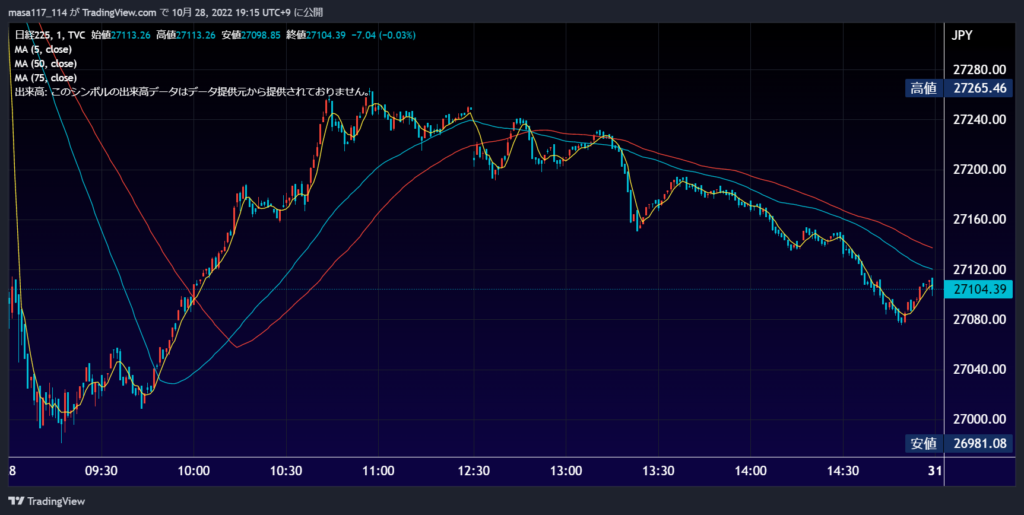Click the 10:30 time axis label
1024x515 pixels.
287,471
